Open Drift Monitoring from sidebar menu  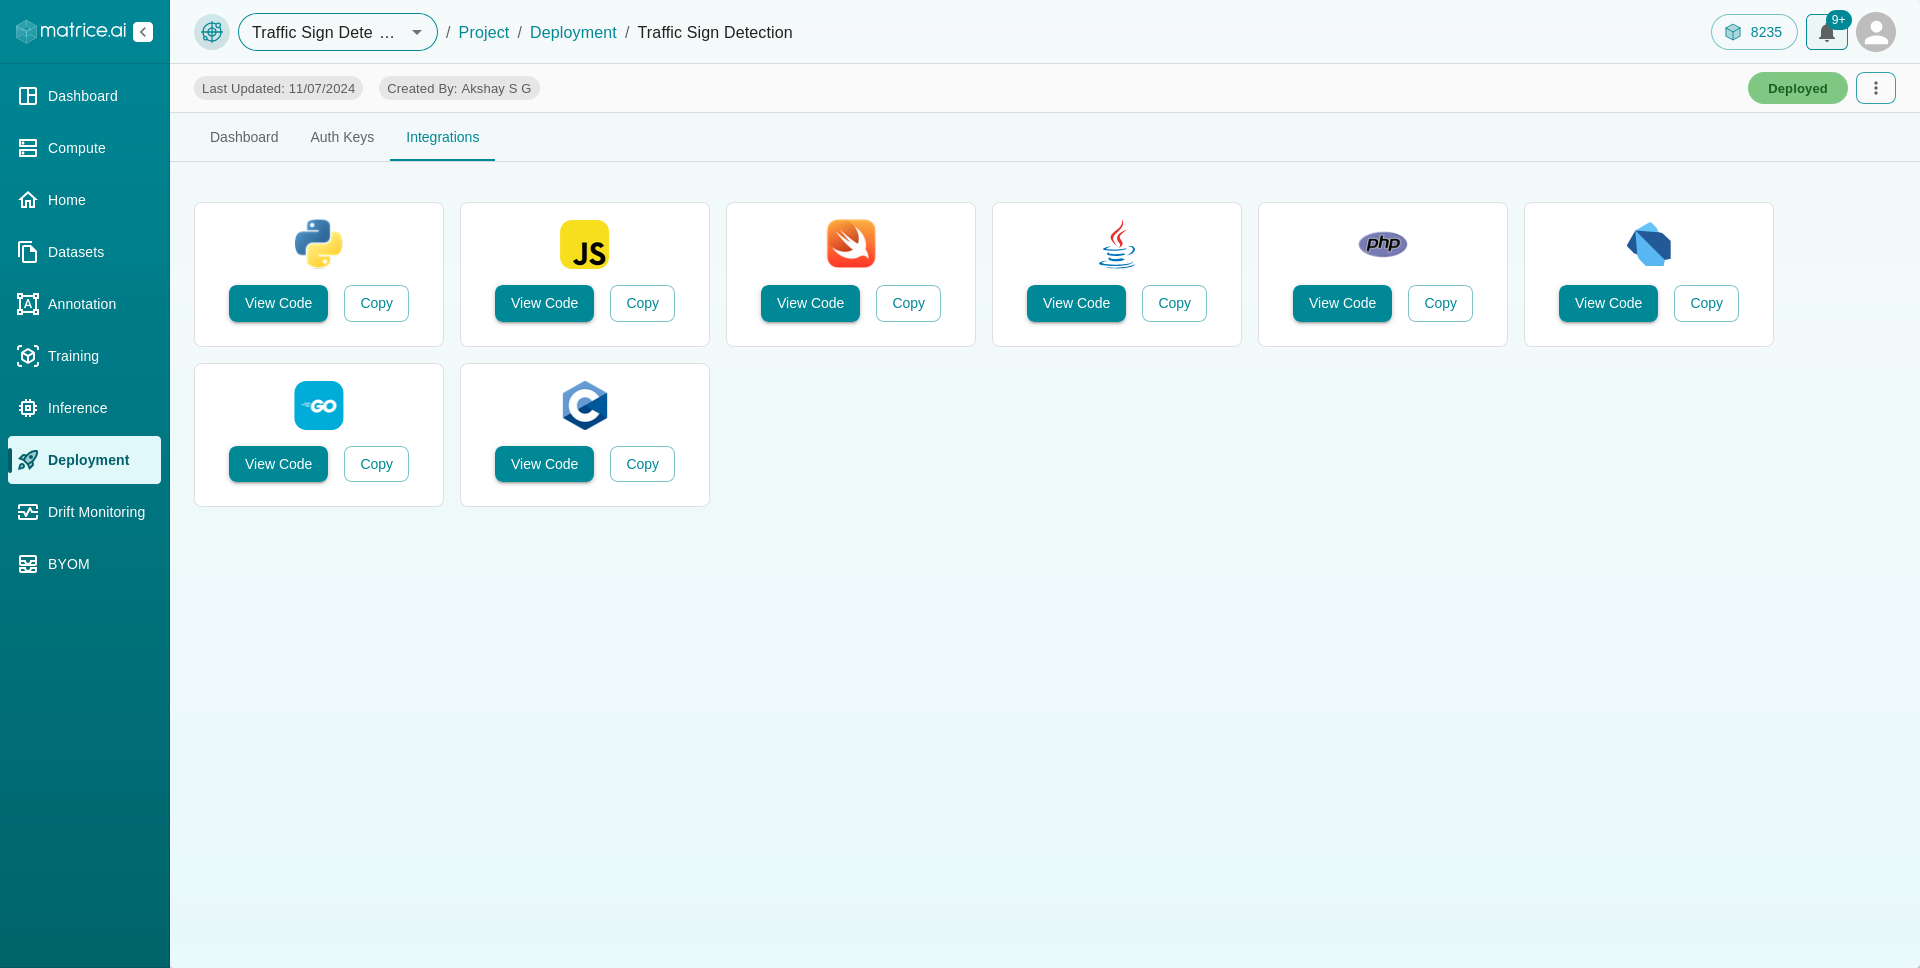tap(84, 512)
